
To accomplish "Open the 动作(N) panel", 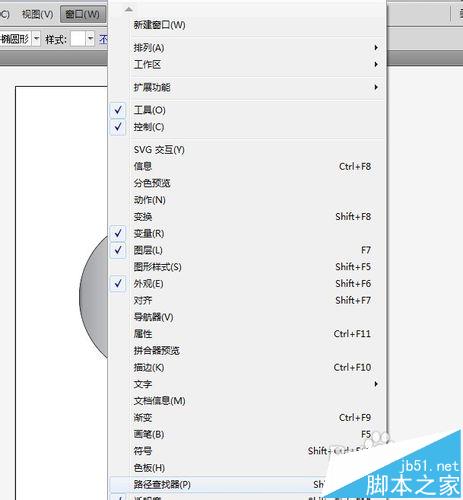I will coord(247,200).
